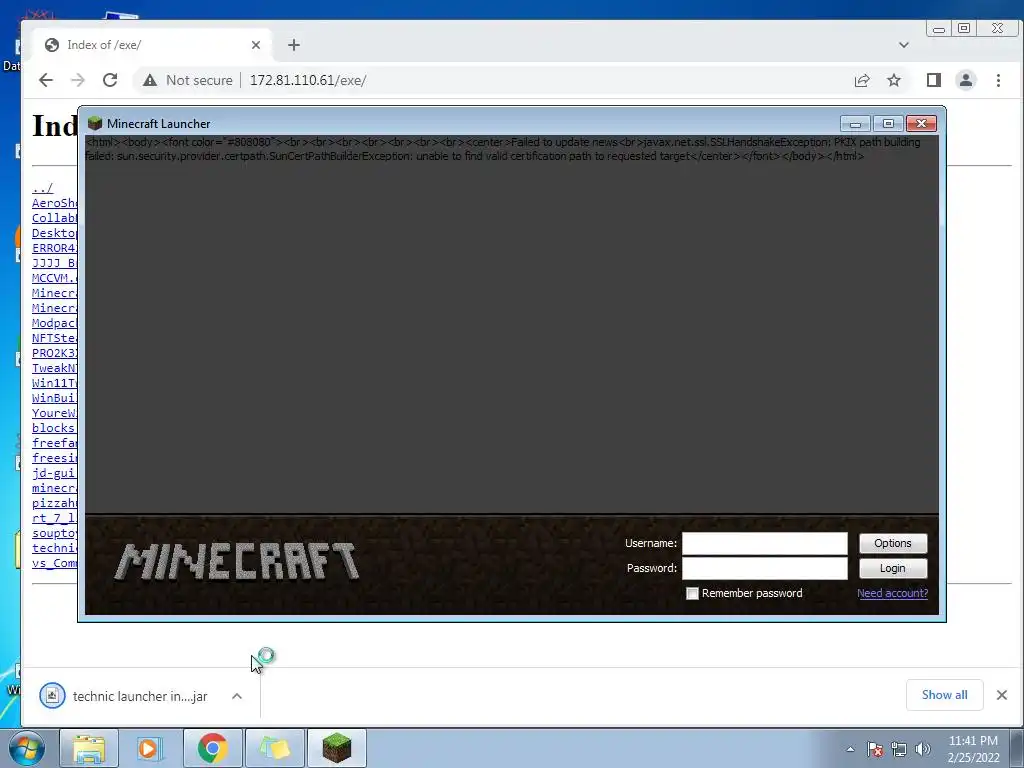Open Windows Media Player taskbar icon

tap(150, 748)
